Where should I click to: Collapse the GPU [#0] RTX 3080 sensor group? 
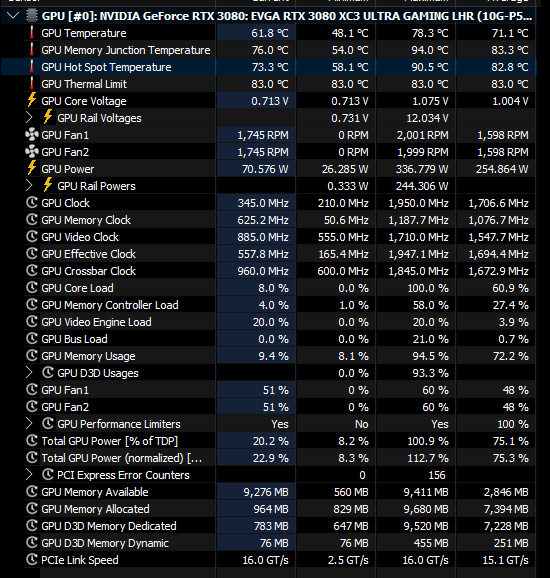[x=13, y=16]
